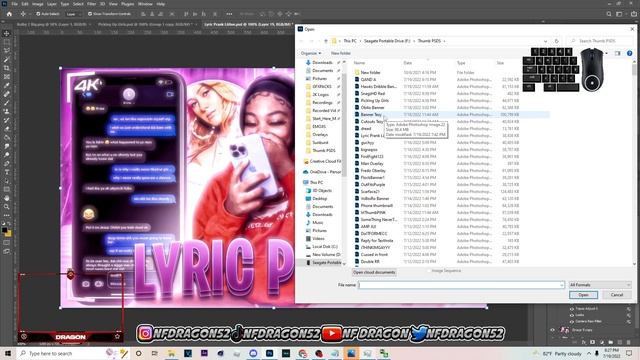Toggle visibility of the bottom group layer

coord(552,330)
